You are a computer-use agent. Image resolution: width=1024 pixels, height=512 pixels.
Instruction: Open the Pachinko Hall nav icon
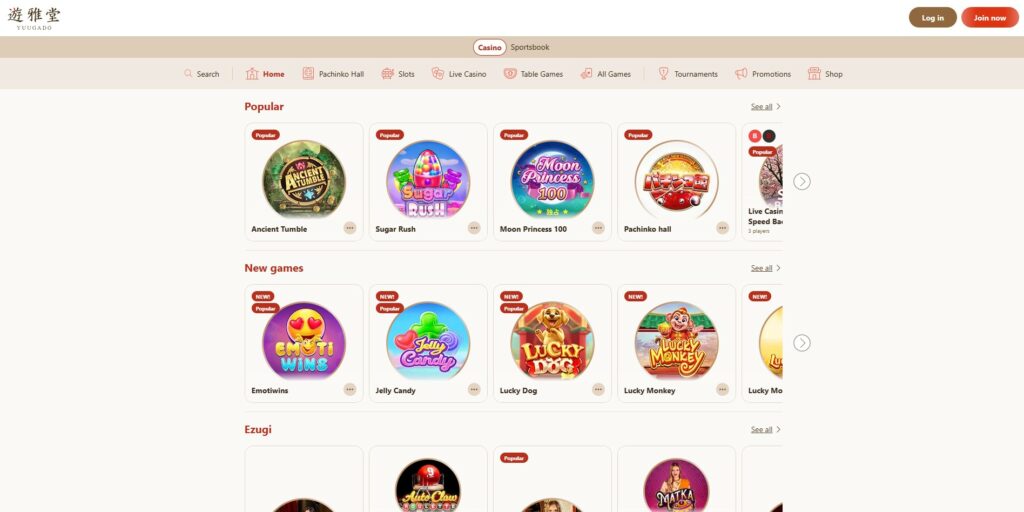(x=308, y=74)
